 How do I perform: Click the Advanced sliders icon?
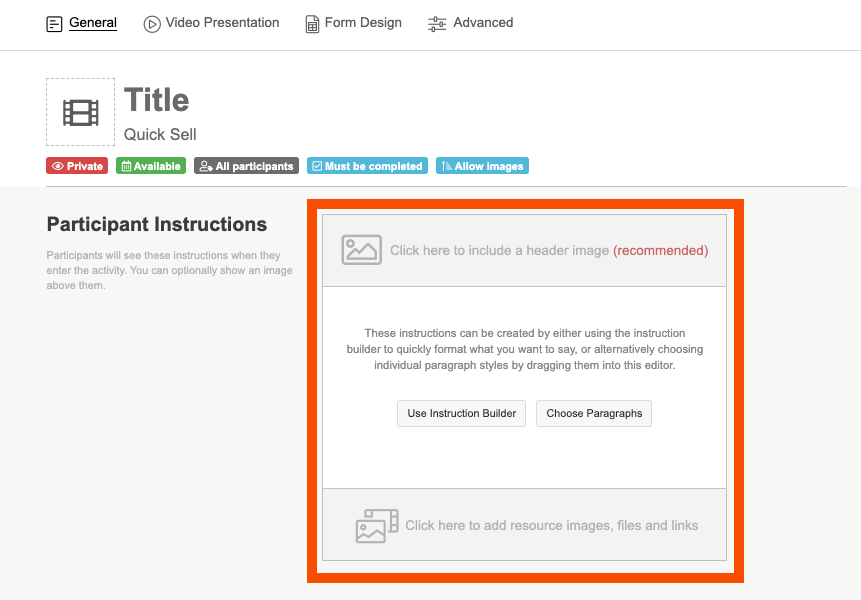437,24
